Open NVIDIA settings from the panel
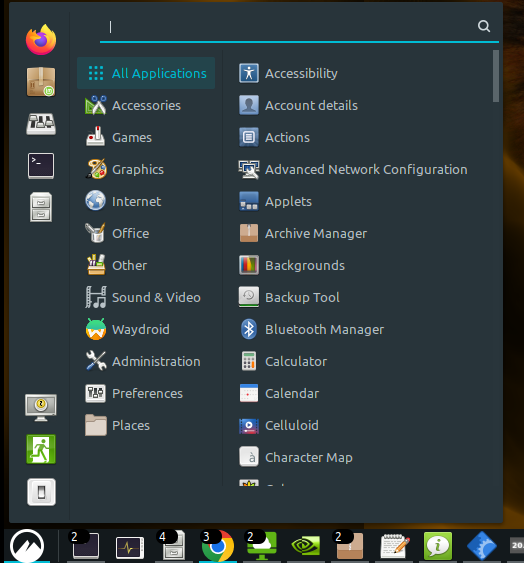Viewport: 524px width, 564px height. [305, 546]
